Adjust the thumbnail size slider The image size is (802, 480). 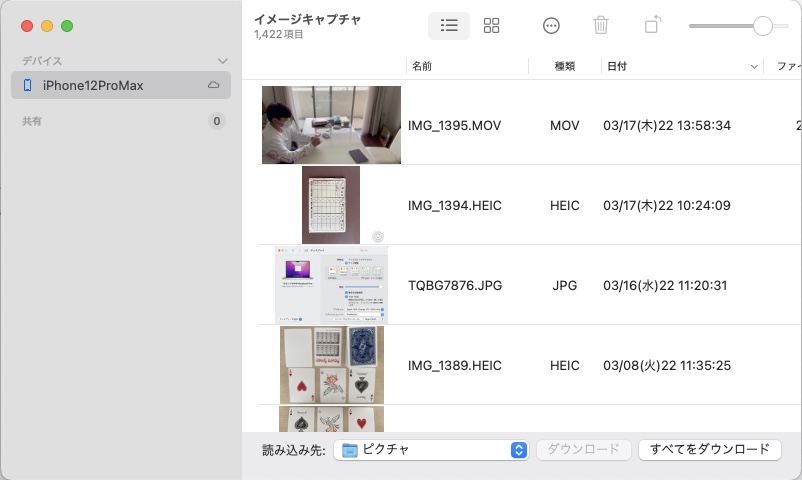[762, 26]
